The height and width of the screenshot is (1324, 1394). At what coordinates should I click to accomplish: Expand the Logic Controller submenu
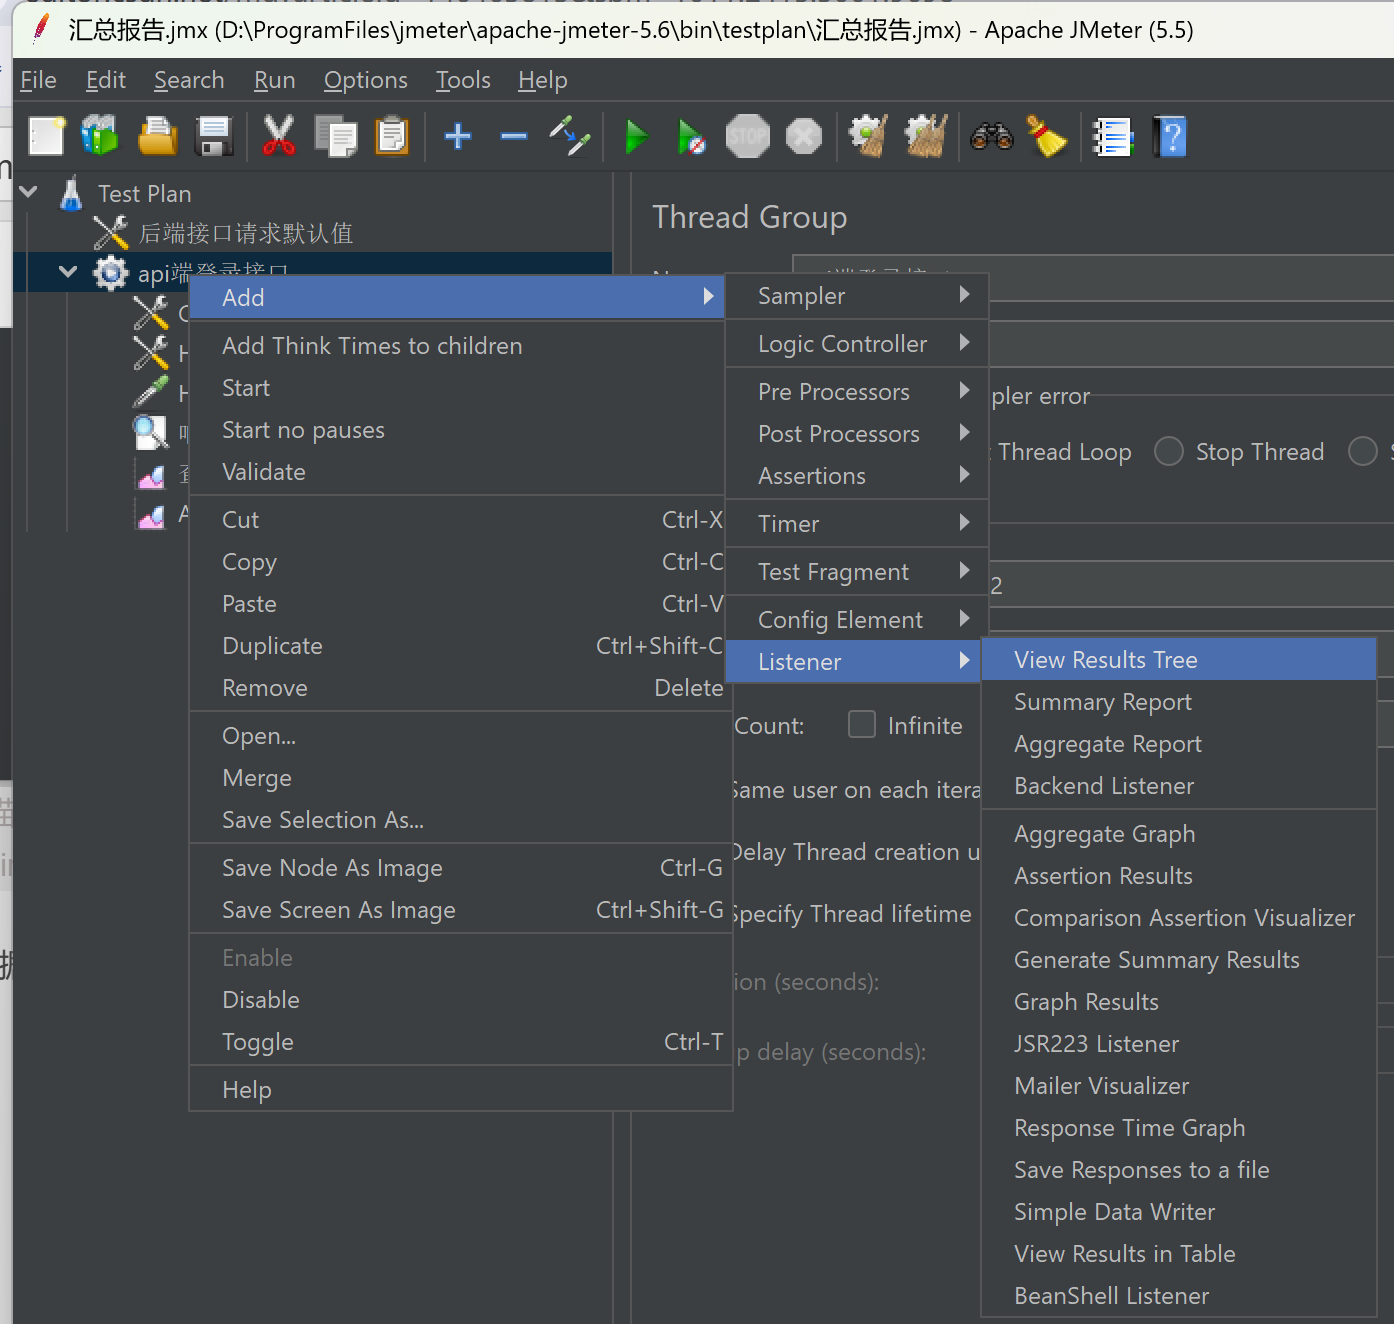tap(857, 344)
